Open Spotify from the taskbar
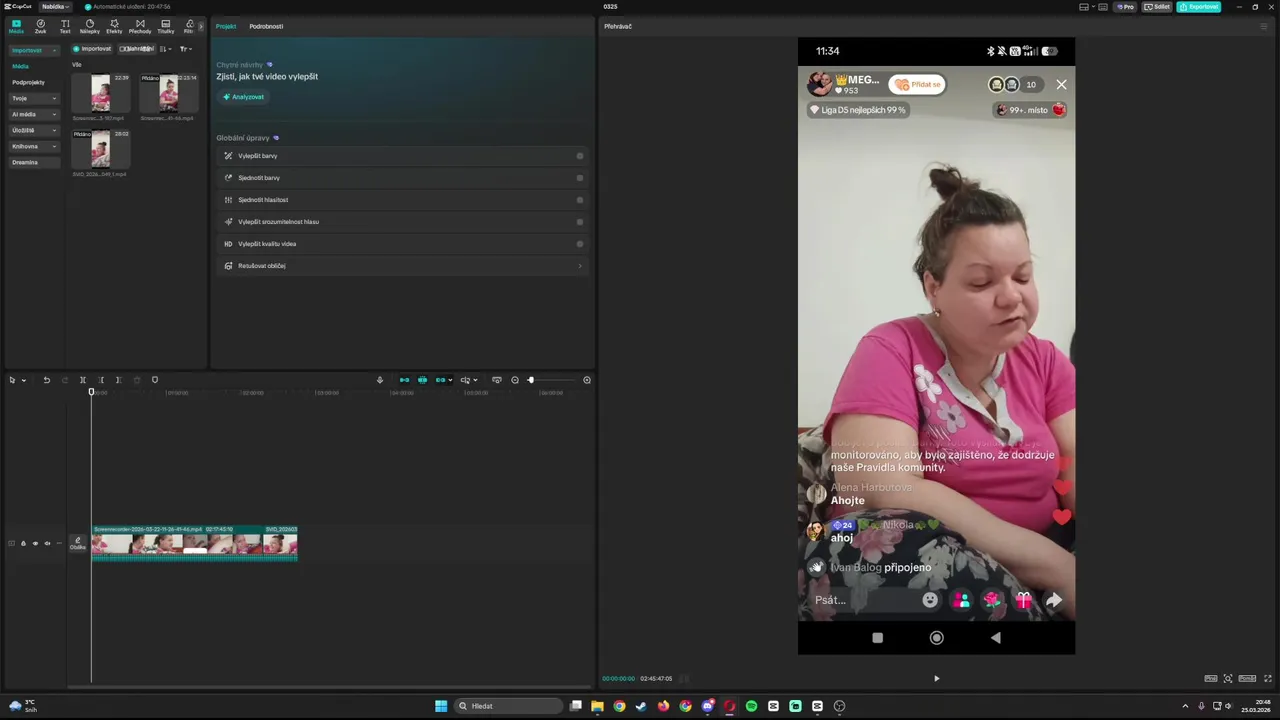 (751, 706)
